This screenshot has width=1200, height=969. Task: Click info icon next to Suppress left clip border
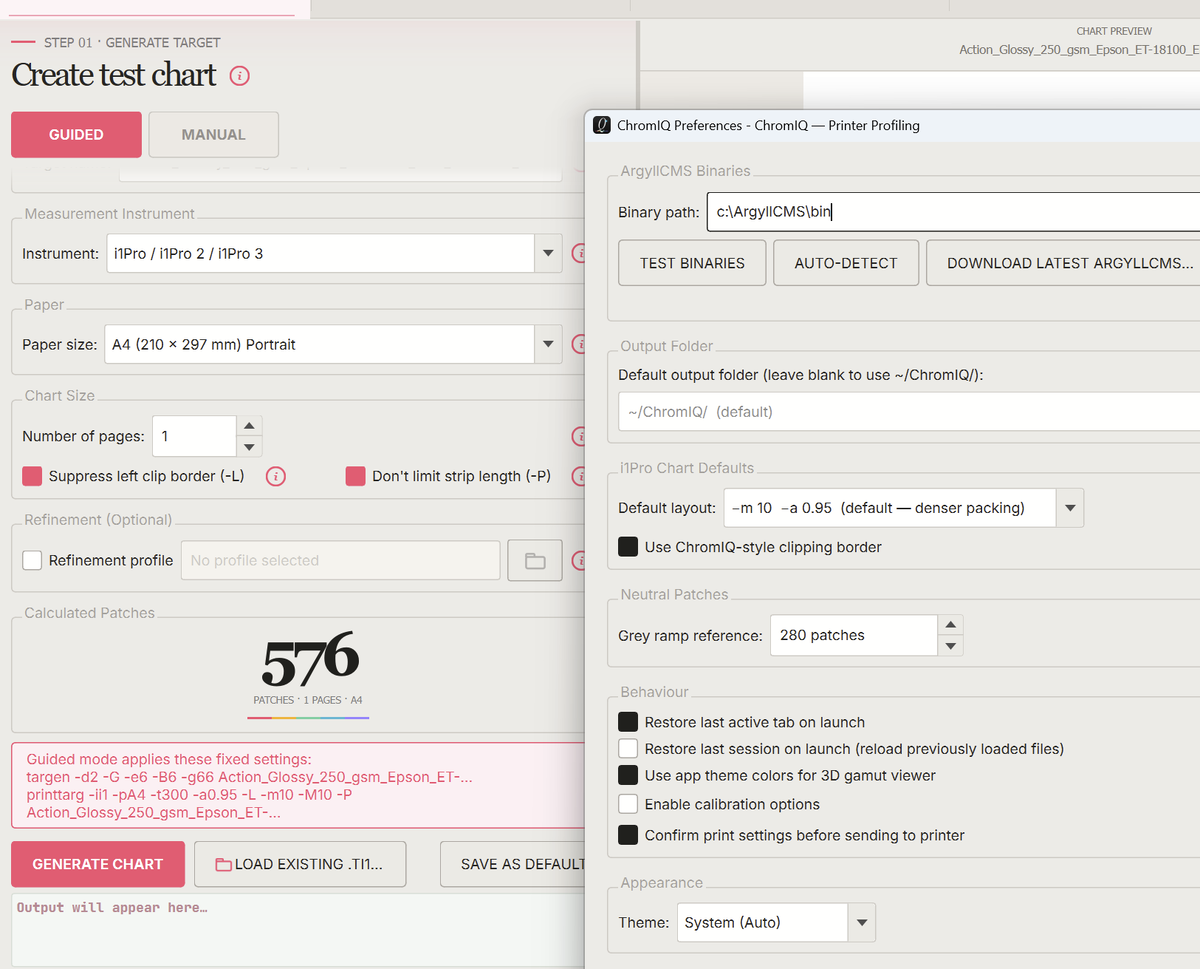[x=276, y=476]
